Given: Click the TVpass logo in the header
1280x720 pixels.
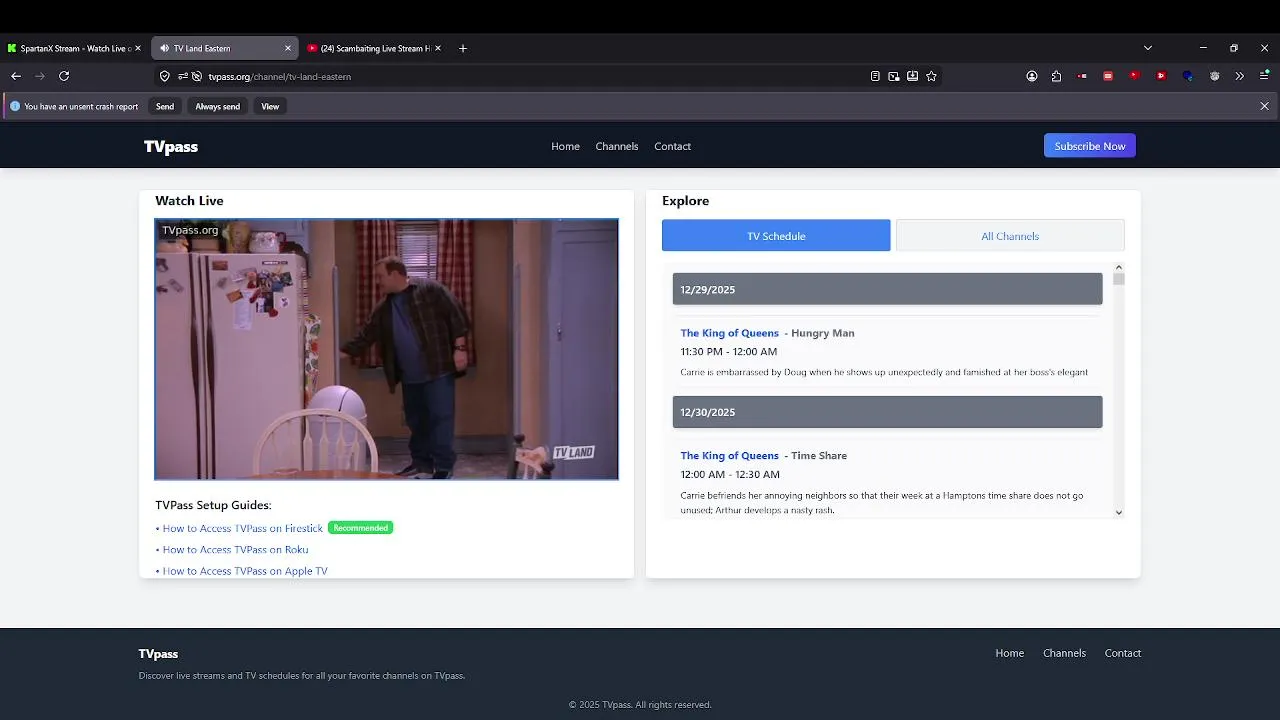Looking at the screenshot, I should [x=171, y=146].
